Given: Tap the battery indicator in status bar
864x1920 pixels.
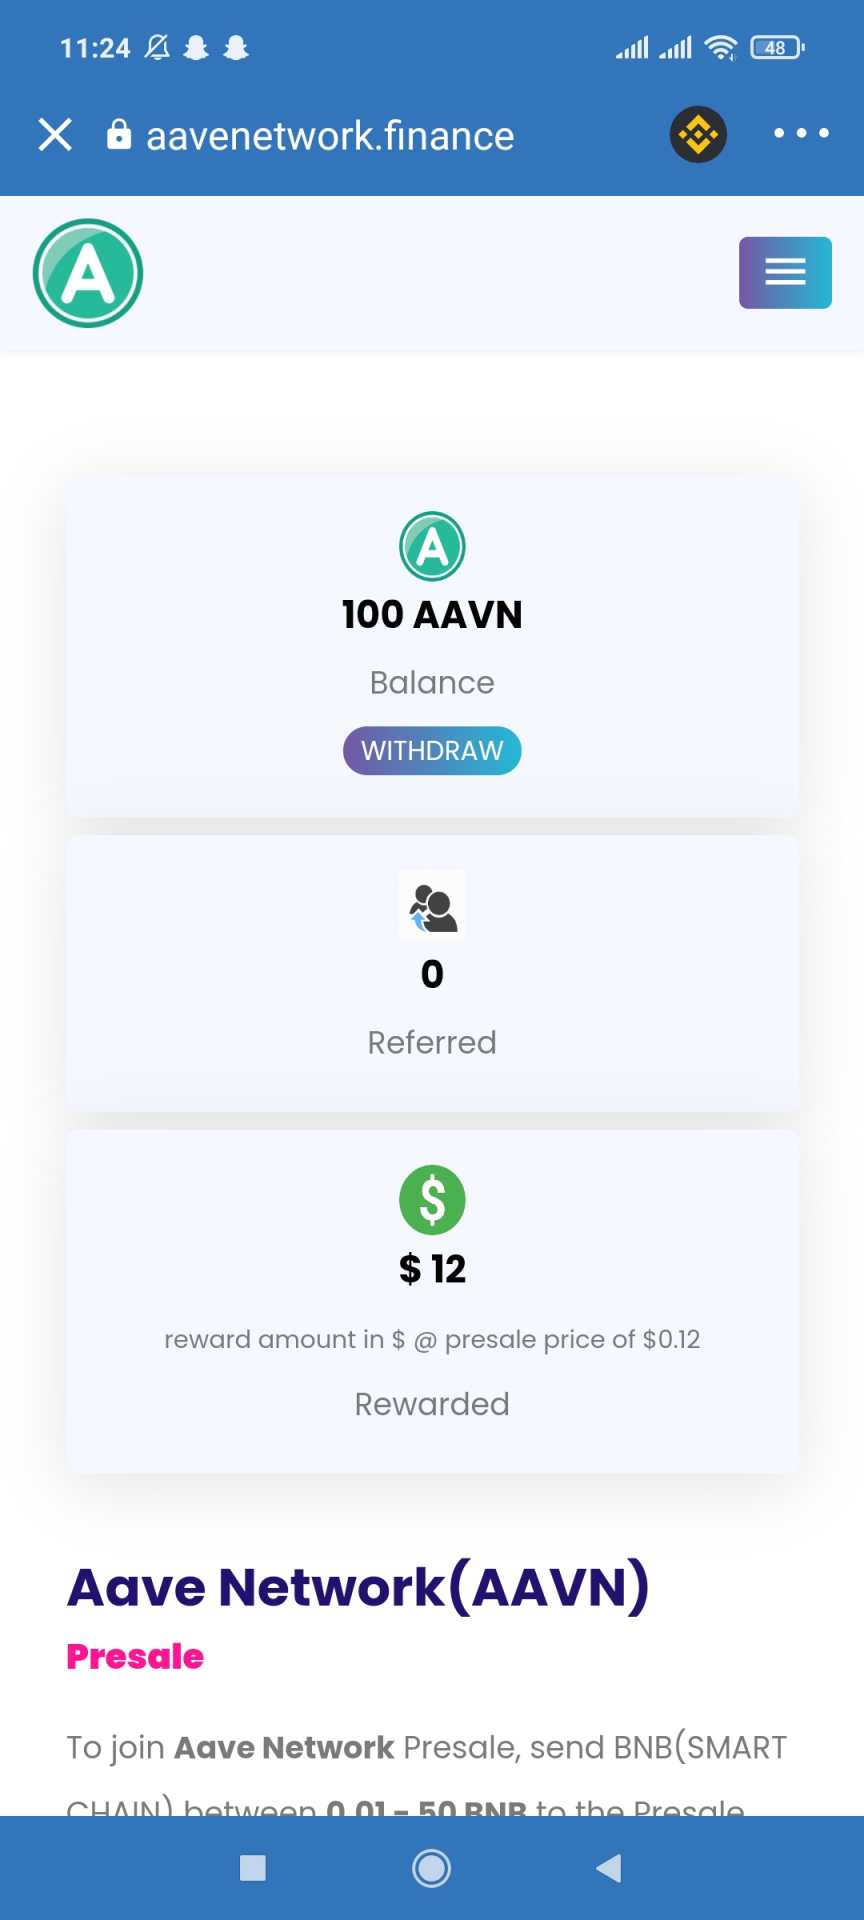Looking at the screenshot, I should [777, 47].
